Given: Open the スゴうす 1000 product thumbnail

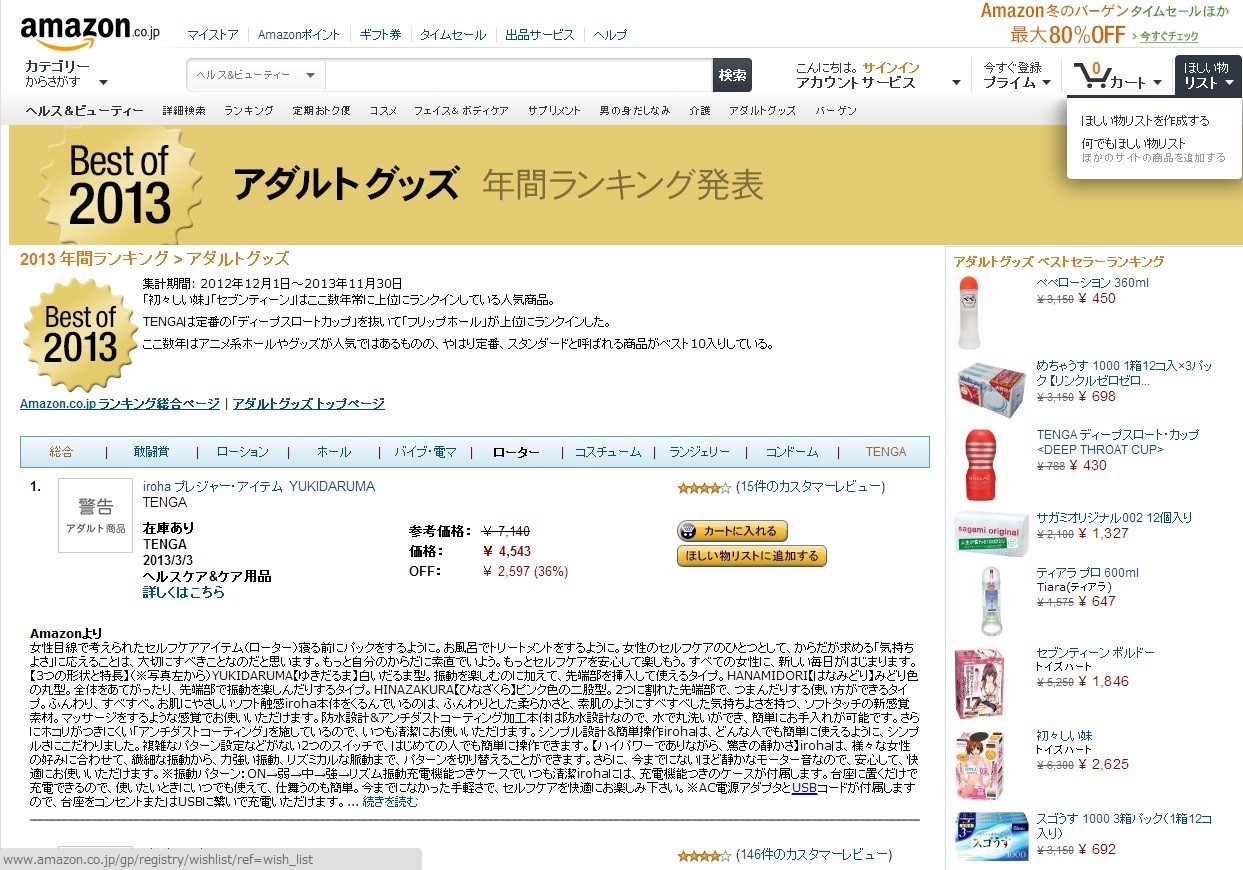Looking at the screenshot, I should pos(991,836).
